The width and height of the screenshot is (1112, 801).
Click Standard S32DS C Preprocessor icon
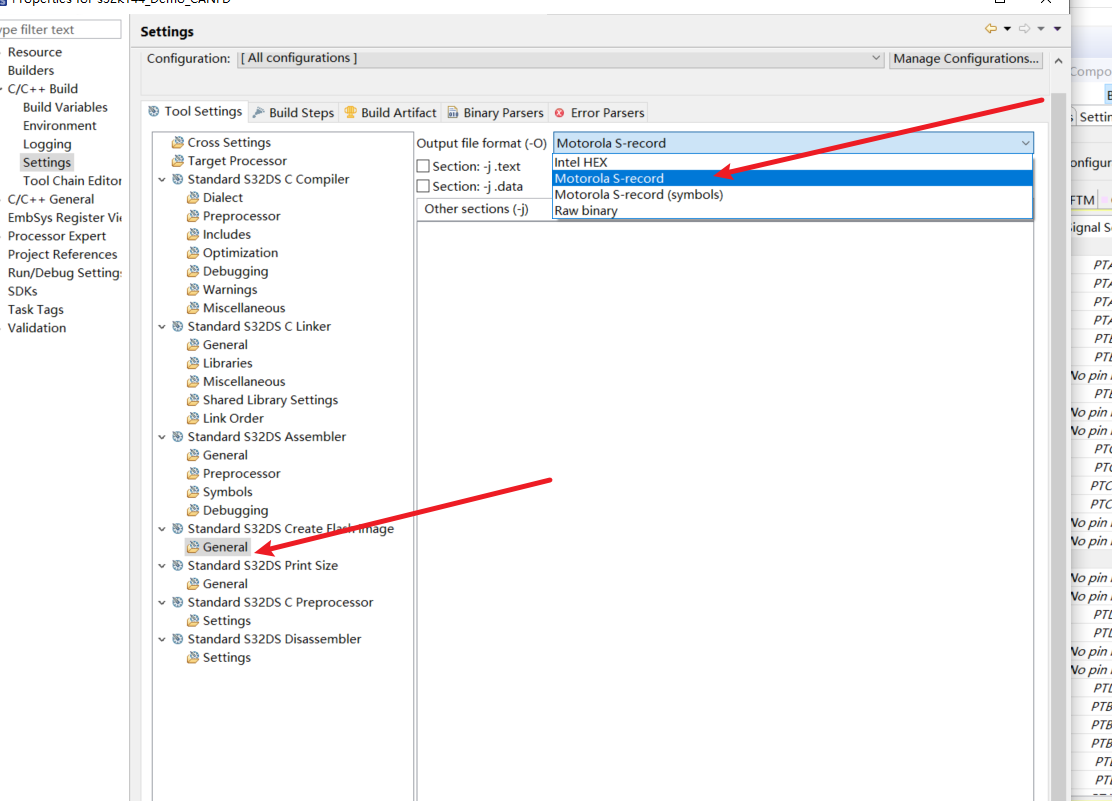tap(178, 602)
